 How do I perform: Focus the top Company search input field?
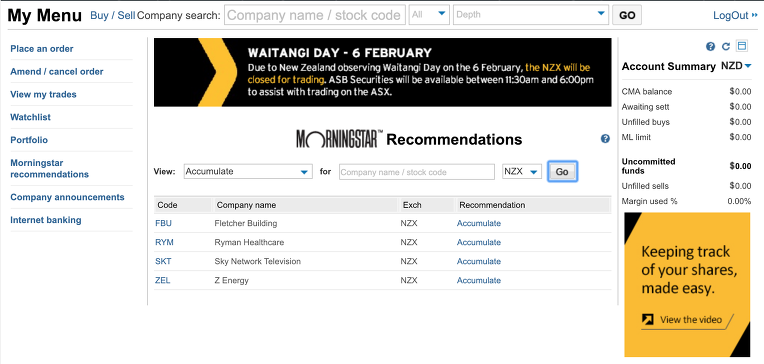tap(315, 15)
